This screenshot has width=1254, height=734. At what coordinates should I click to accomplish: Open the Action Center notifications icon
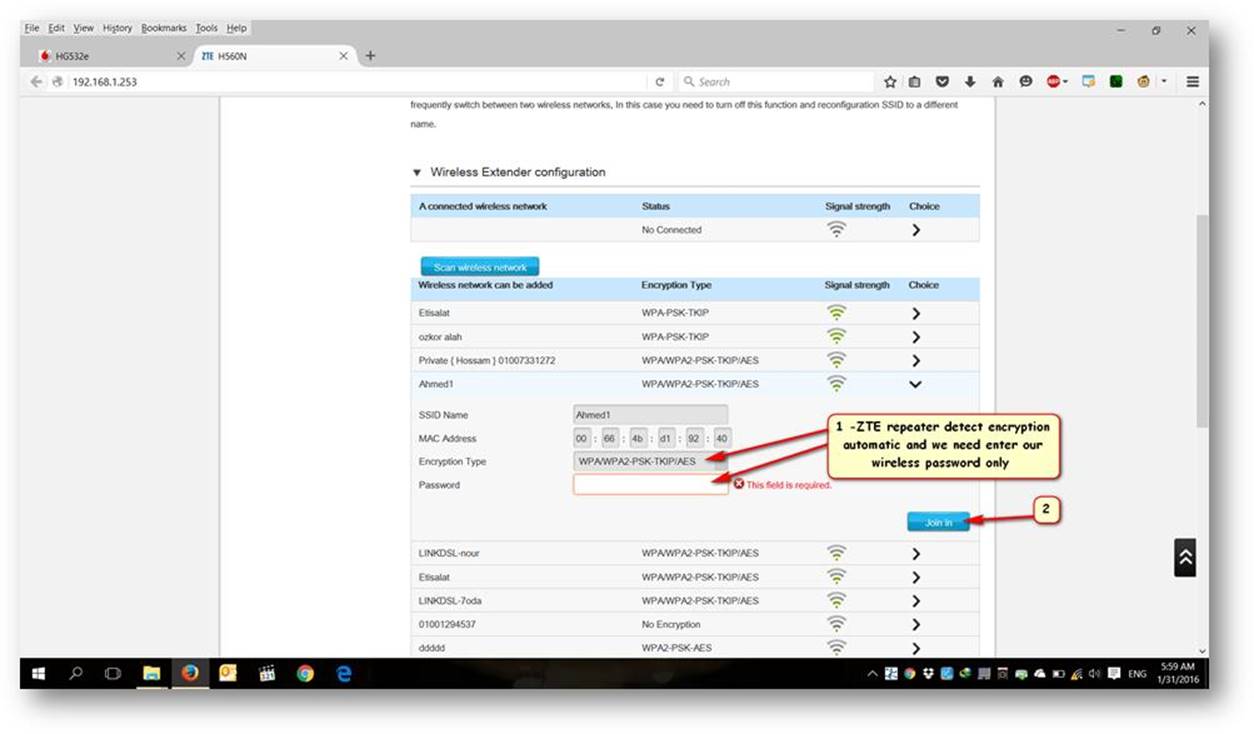1114,675
